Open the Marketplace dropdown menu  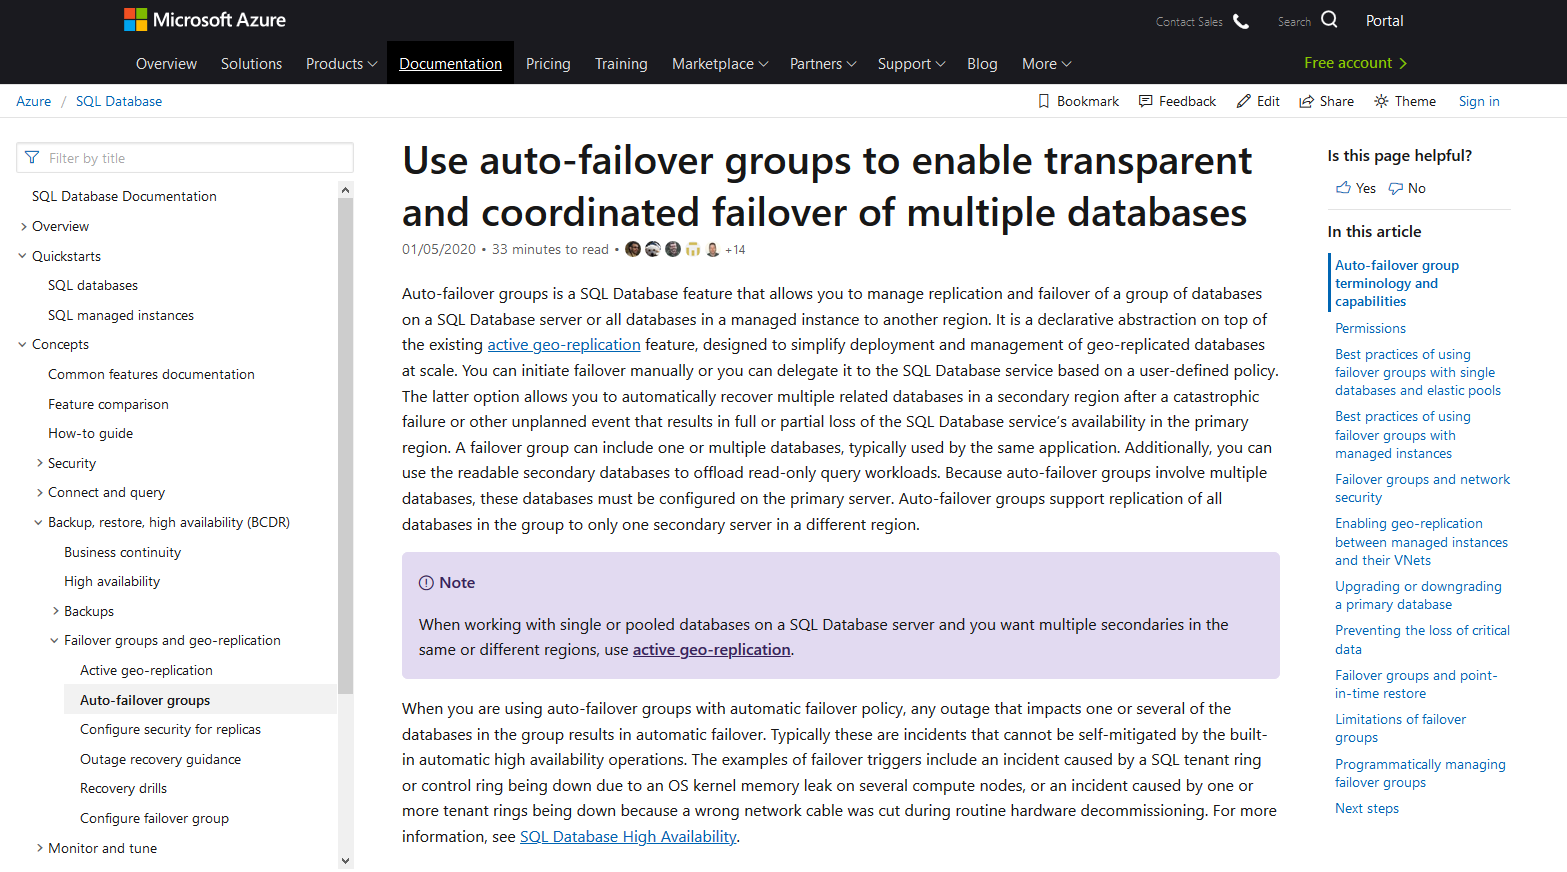tap(719, 63)
